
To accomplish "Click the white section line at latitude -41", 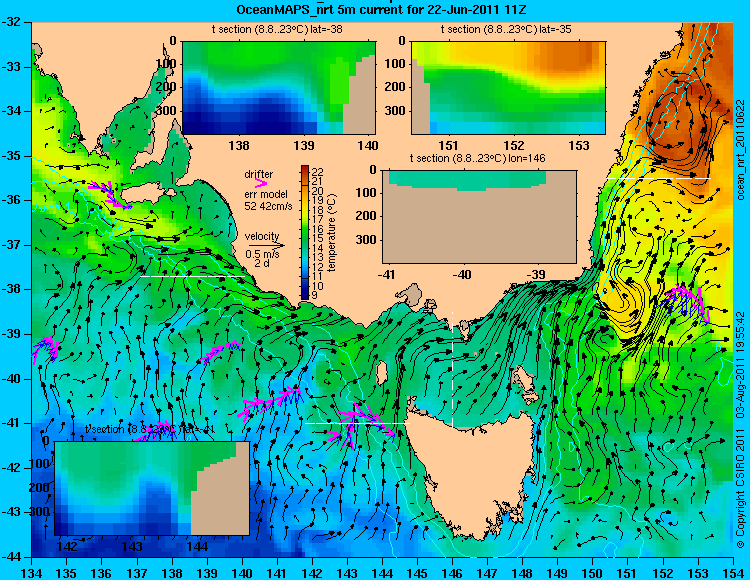I will coord(357,423).
